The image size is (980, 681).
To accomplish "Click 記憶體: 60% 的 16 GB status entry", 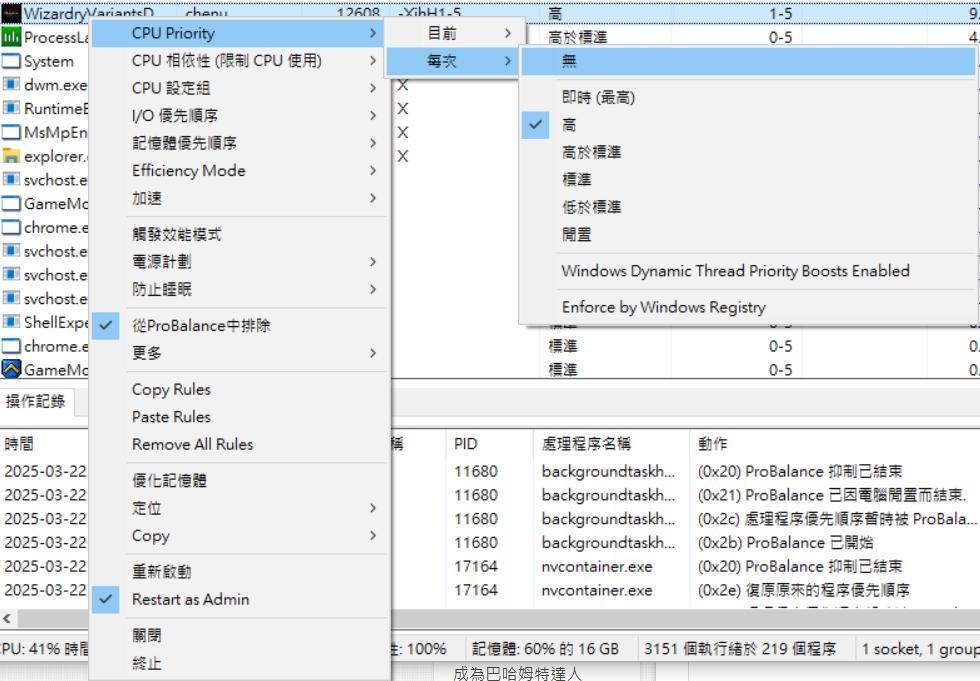I will coord(545,649).
